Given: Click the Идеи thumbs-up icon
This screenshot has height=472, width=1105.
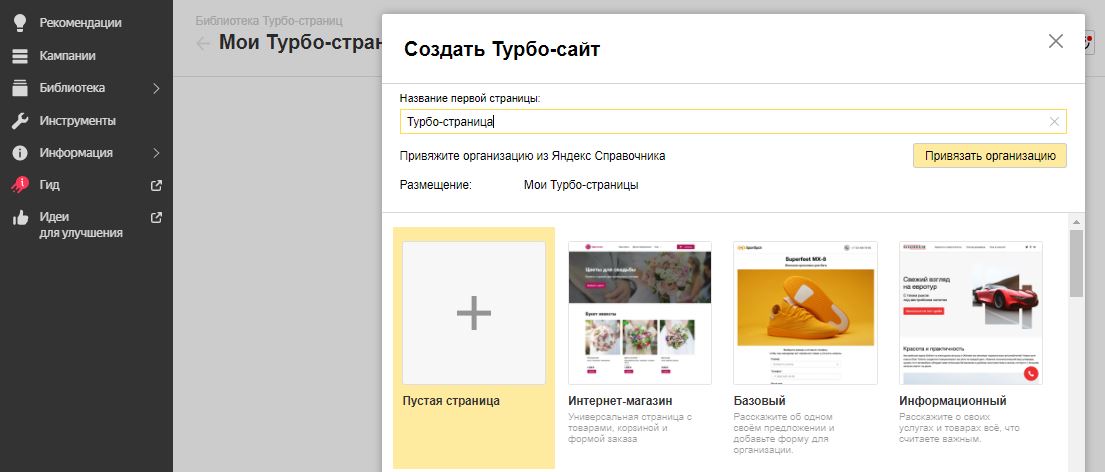Looking at the screenshot, I should click(19, 218).
